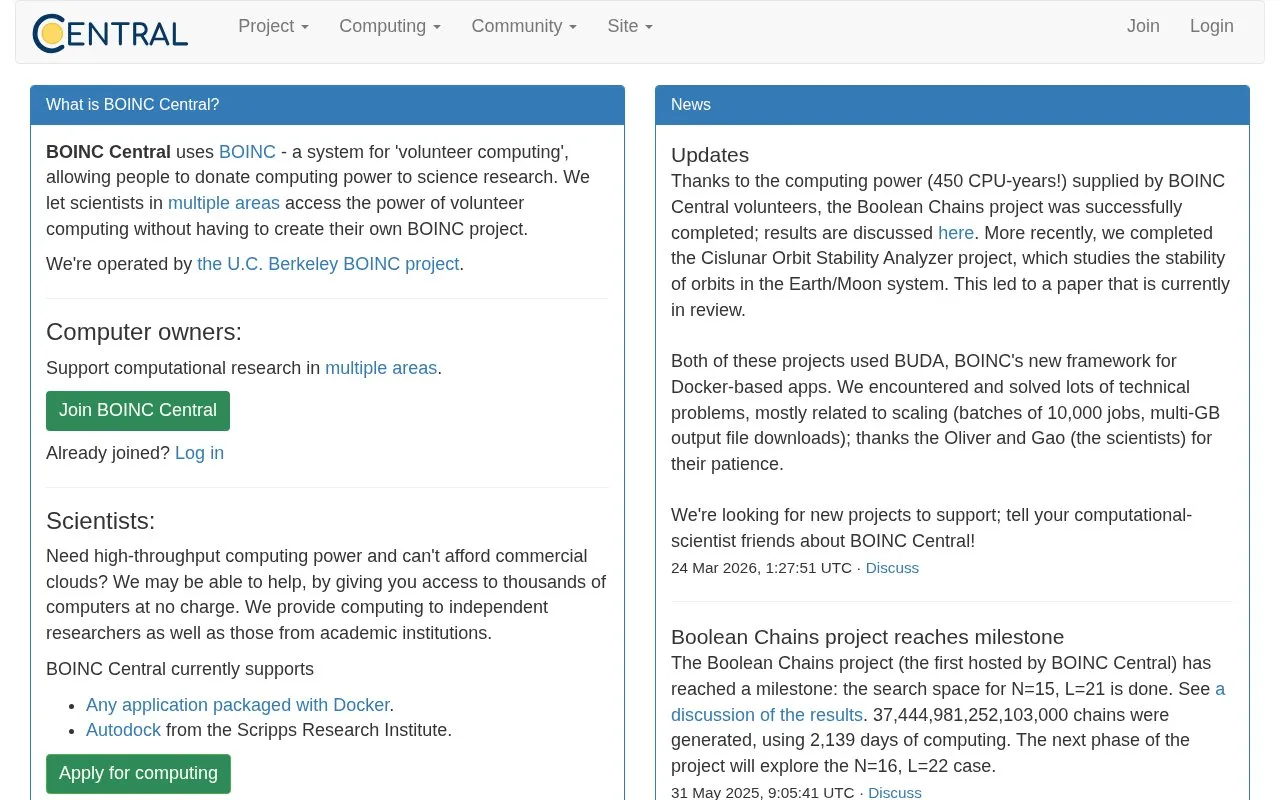Image resolution: width=1280 pixels, height=800 pixels.
Task: Click the 'What is BOINC Central?' panel header
Action: pos(328,105)
